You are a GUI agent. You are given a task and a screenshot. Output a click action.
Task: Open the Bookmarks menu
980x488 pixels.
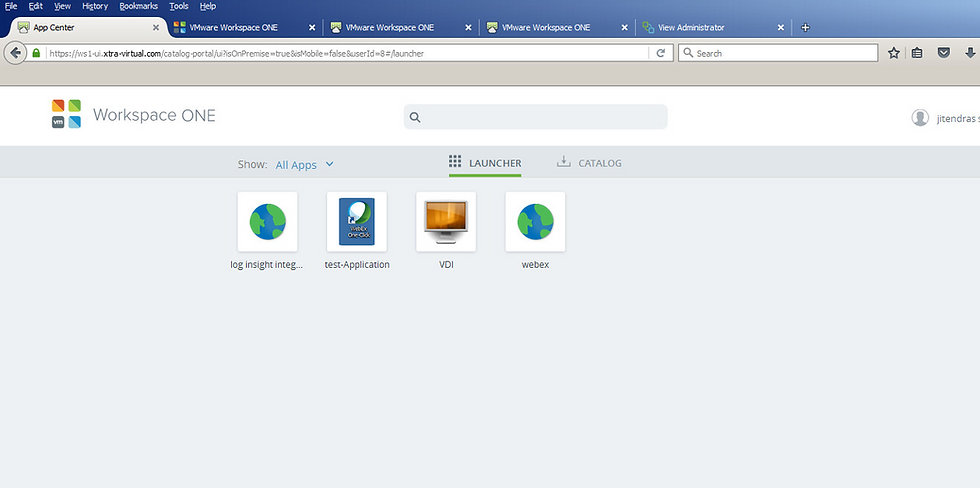click(138, 6)
